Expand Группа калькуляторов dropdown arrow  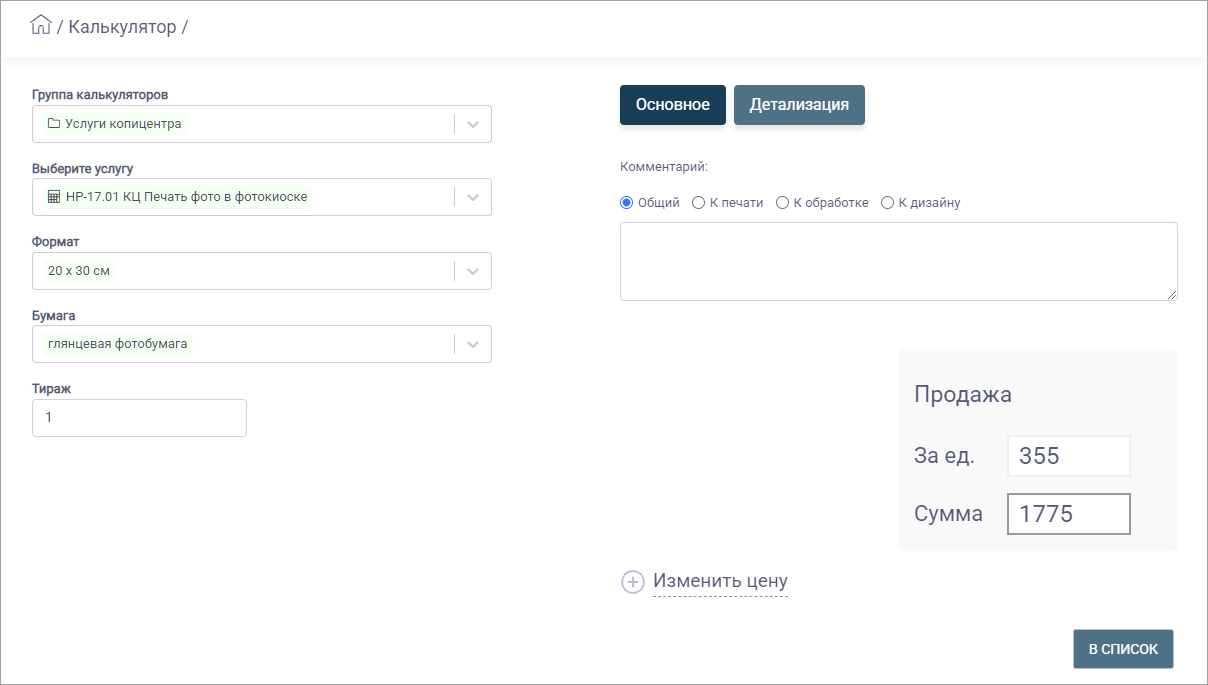[x=473, y=124]
